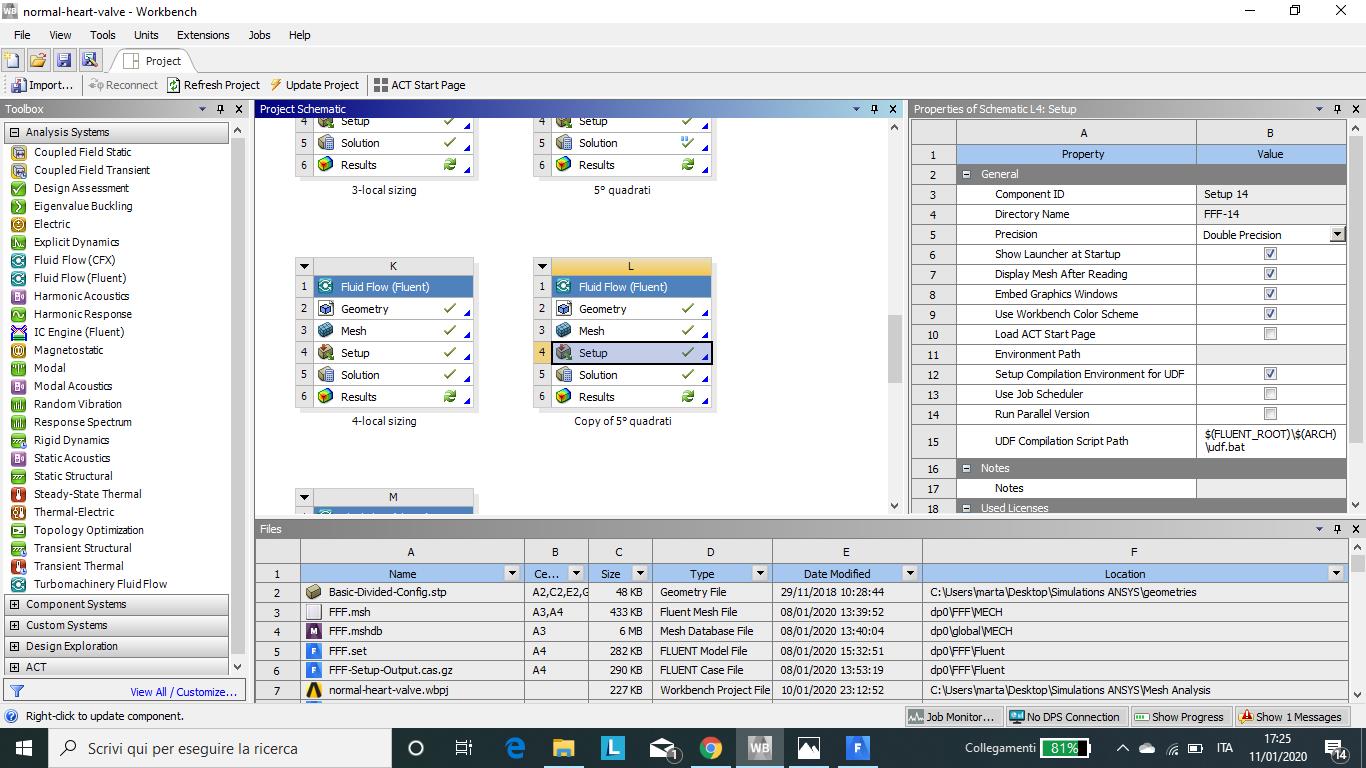
Task: Click the Windows search box
Action: (219, 748)
